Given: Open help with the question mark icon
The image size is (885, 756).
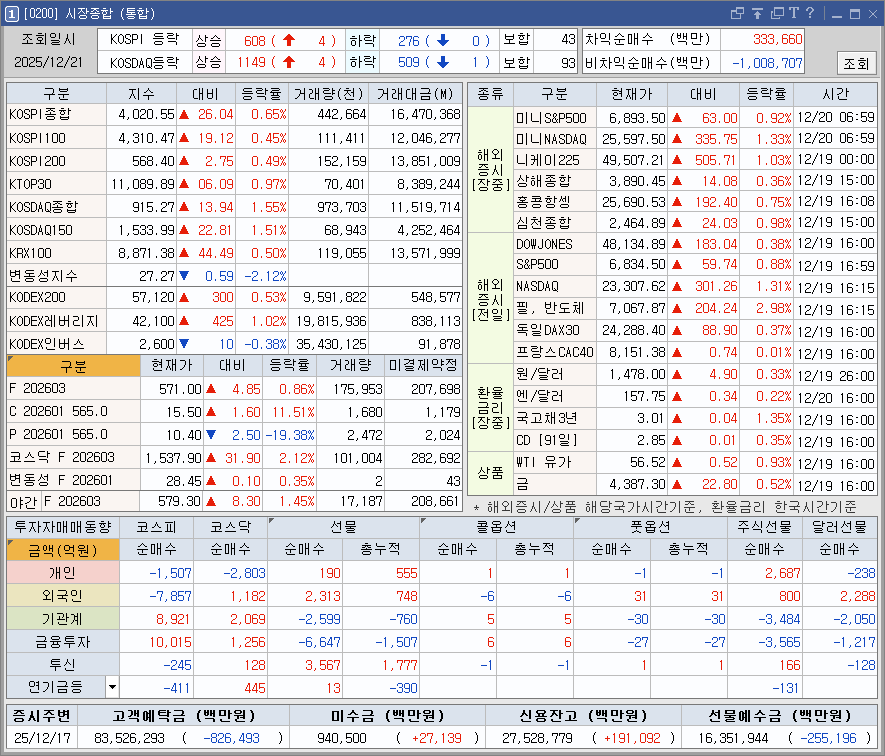Looking at the screenshot, I should coord(809,13).
